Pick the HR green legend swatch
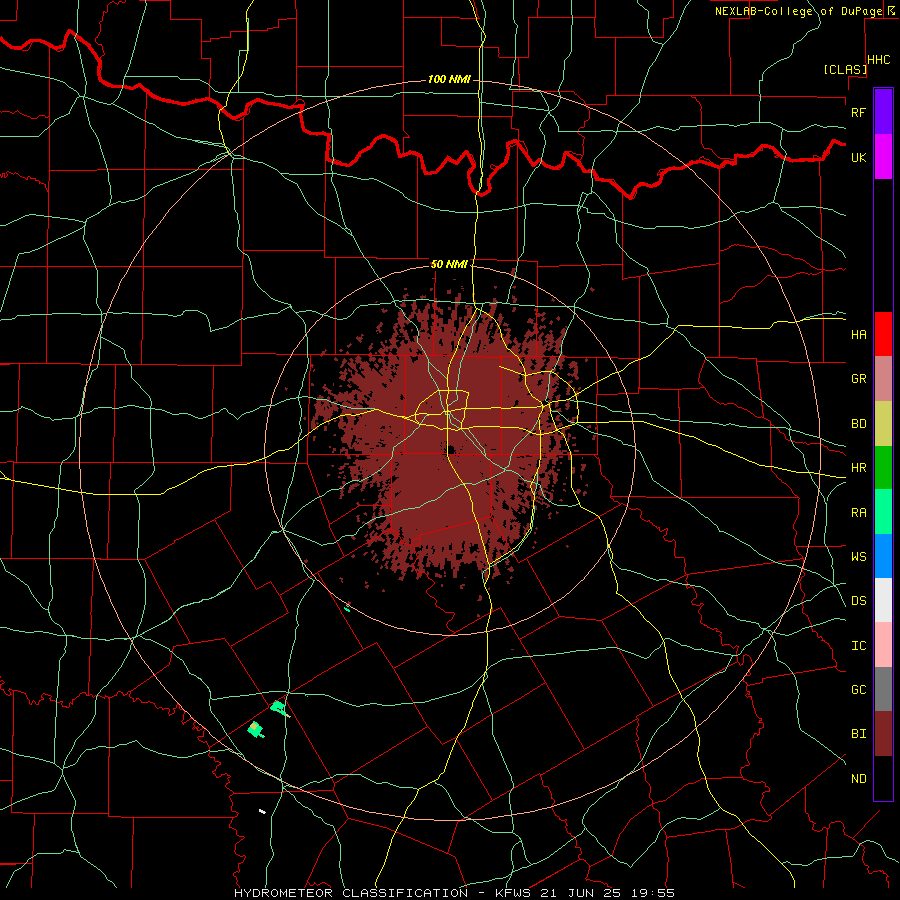The image size is (900, 900). pos(883,468)
